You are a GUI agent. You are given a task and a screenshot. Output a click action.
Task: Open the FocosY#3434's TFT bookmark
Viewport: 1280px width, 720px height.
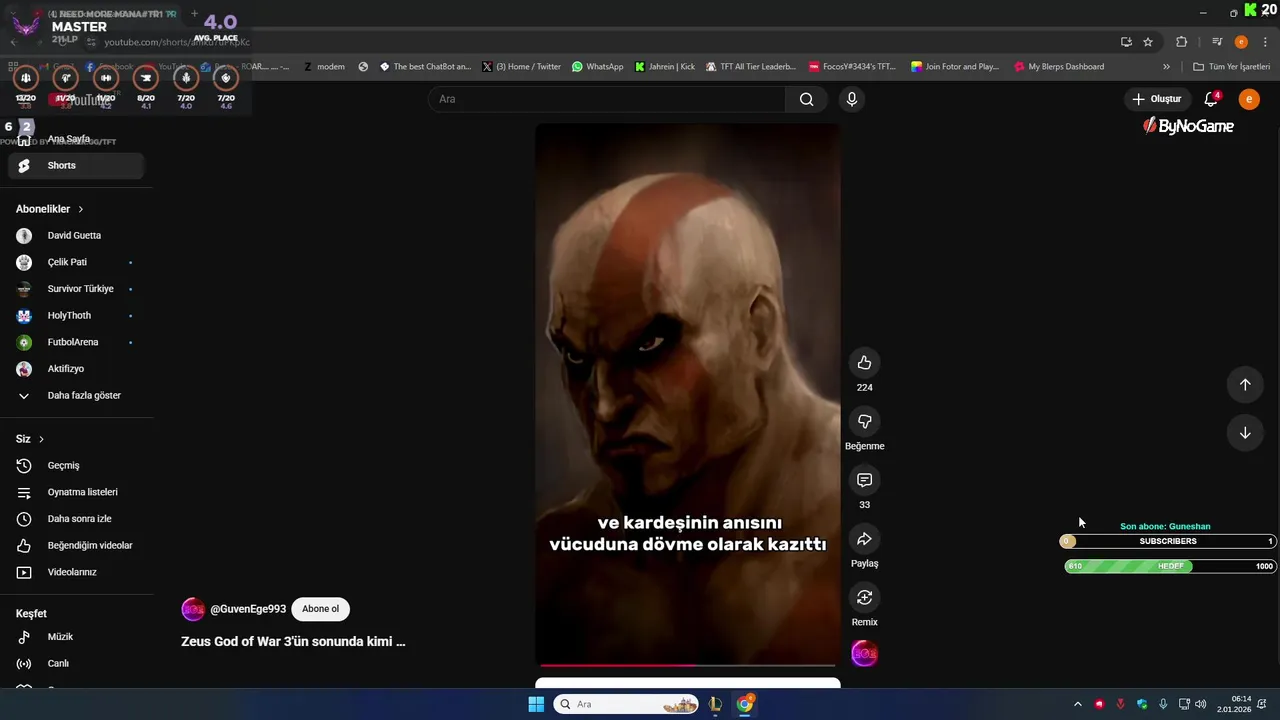click(x=852, y=67)
